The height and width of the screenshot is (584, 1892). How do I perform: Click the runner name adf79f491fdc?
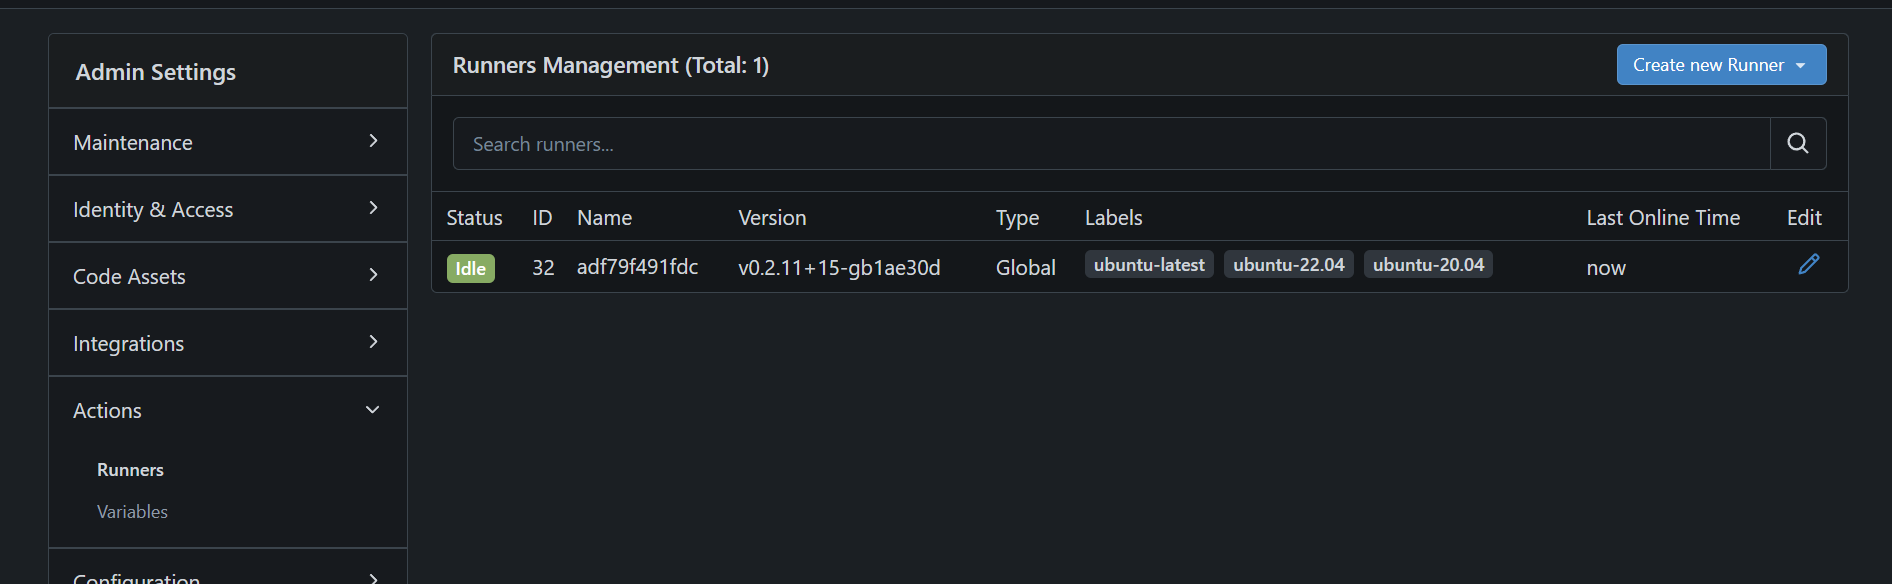tap(637, 267)
